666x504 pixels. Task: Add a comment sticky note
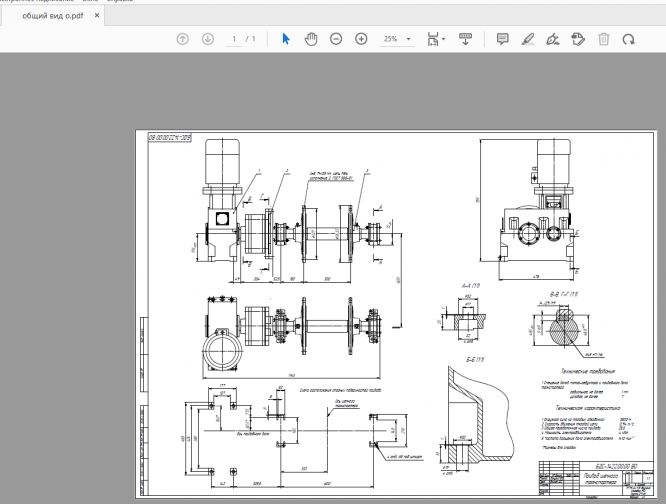tap(502, 39)
